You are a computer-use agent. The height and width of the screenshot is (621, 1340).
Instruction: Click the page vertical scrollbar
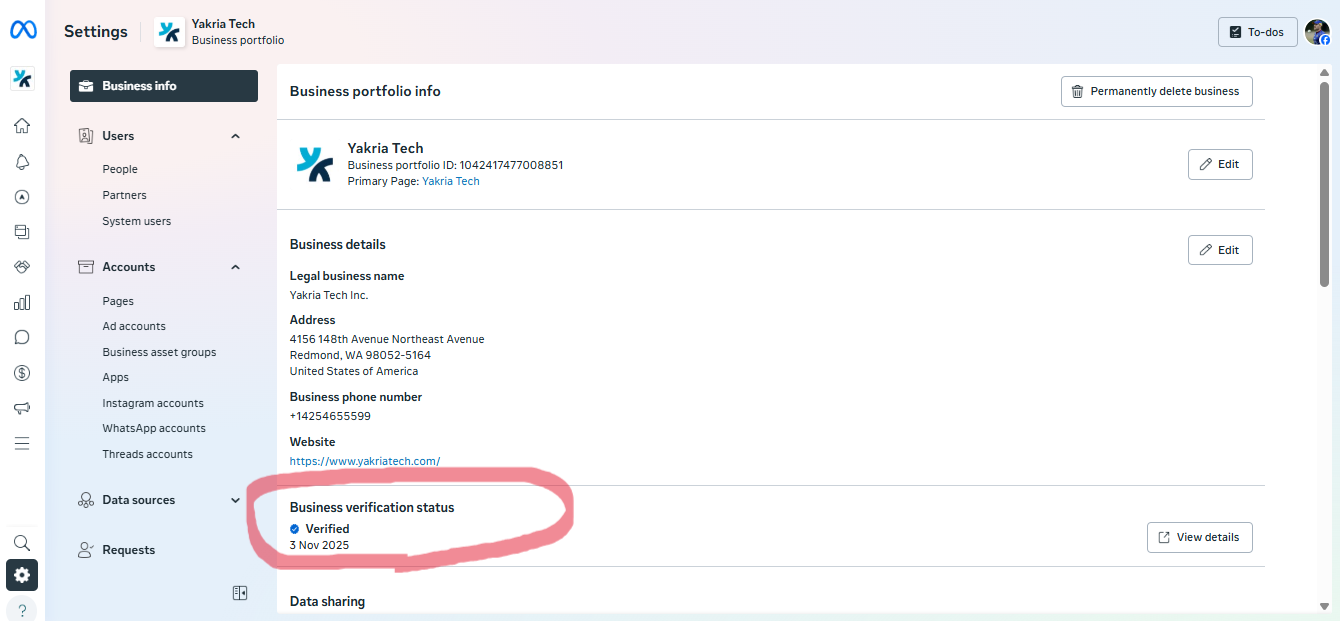(x=1324, y=180)
